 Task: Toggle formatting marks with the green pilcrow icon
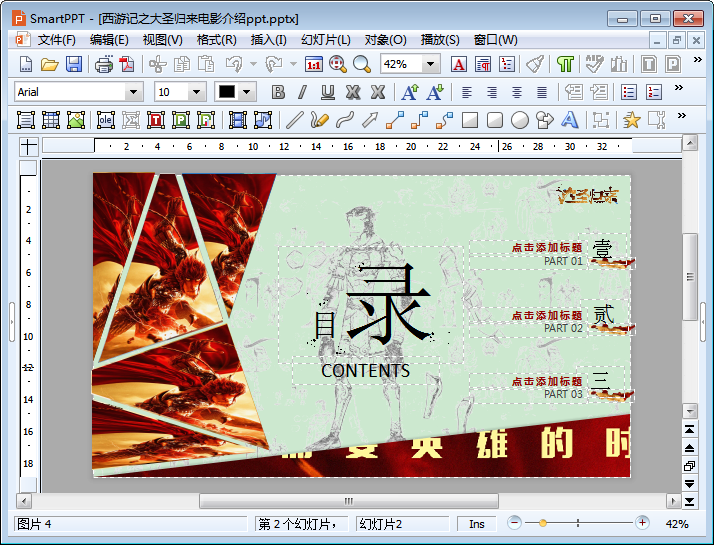(x=565, y=64)
